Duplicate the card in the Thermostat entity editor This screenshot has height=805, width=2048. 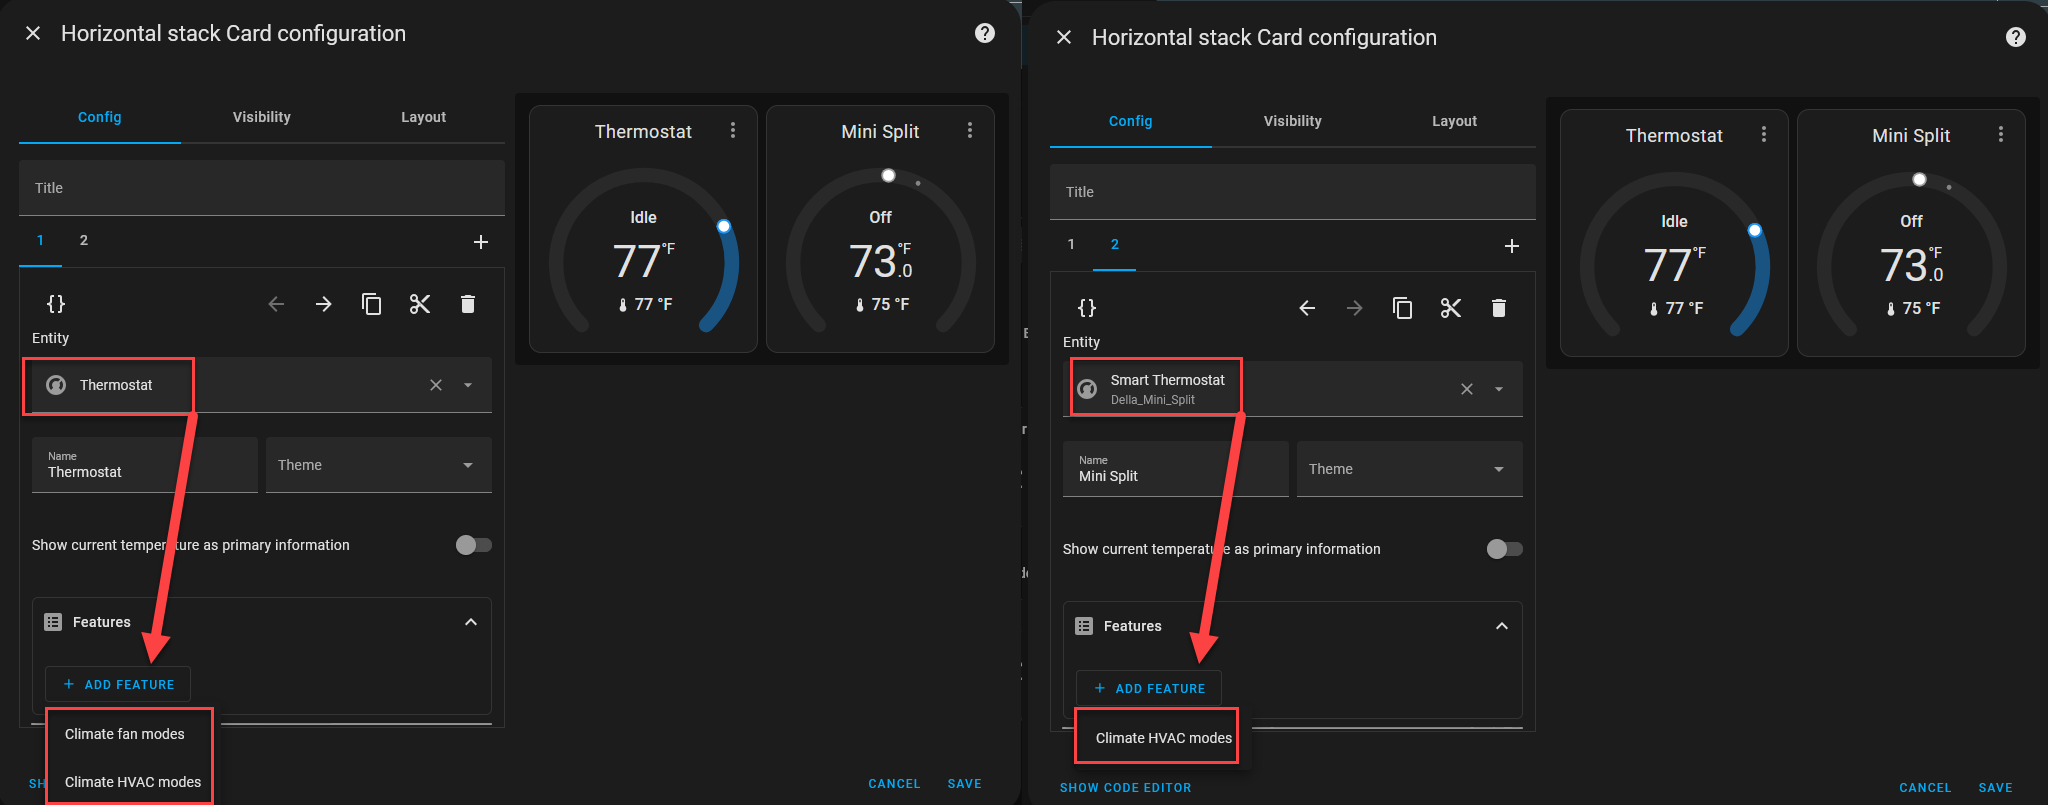[x=371, y=304]
